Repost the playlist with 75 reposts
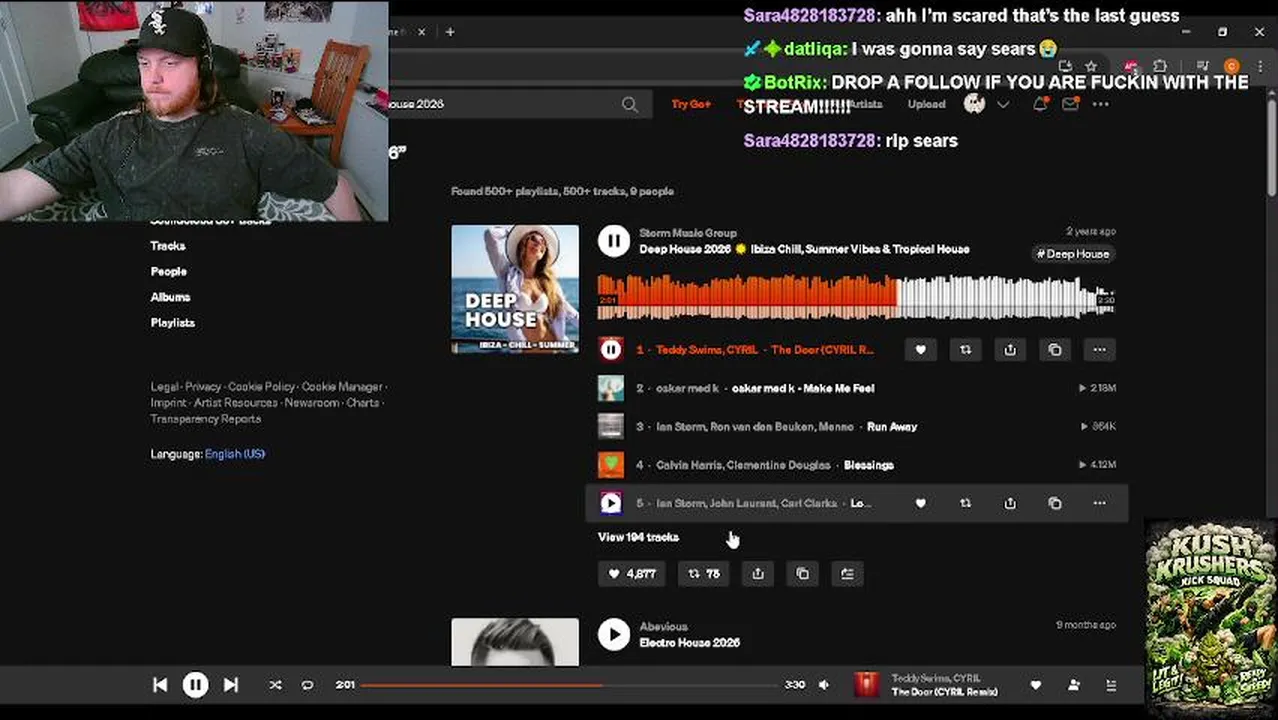 [x=704, y=574]
